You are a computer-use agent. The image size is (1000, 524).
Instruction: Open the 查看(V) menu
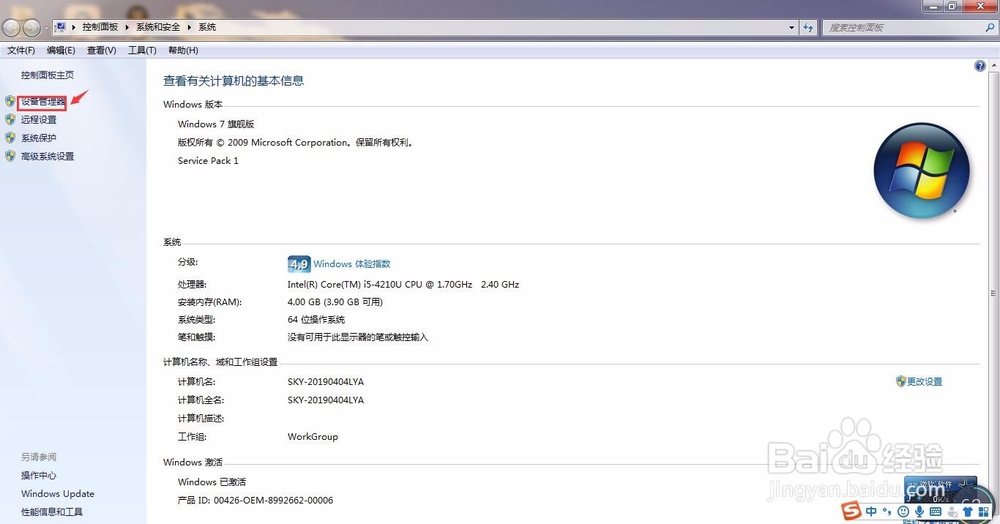101,50
